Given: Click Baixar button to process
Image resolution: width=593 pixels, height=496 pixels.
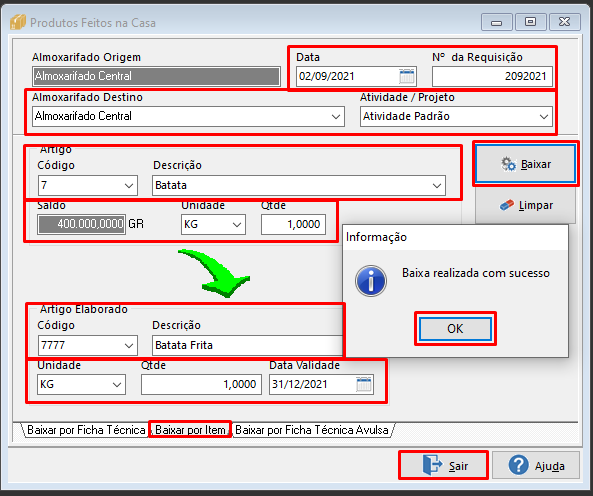Looking at the screenshot, I should (526, 164).
